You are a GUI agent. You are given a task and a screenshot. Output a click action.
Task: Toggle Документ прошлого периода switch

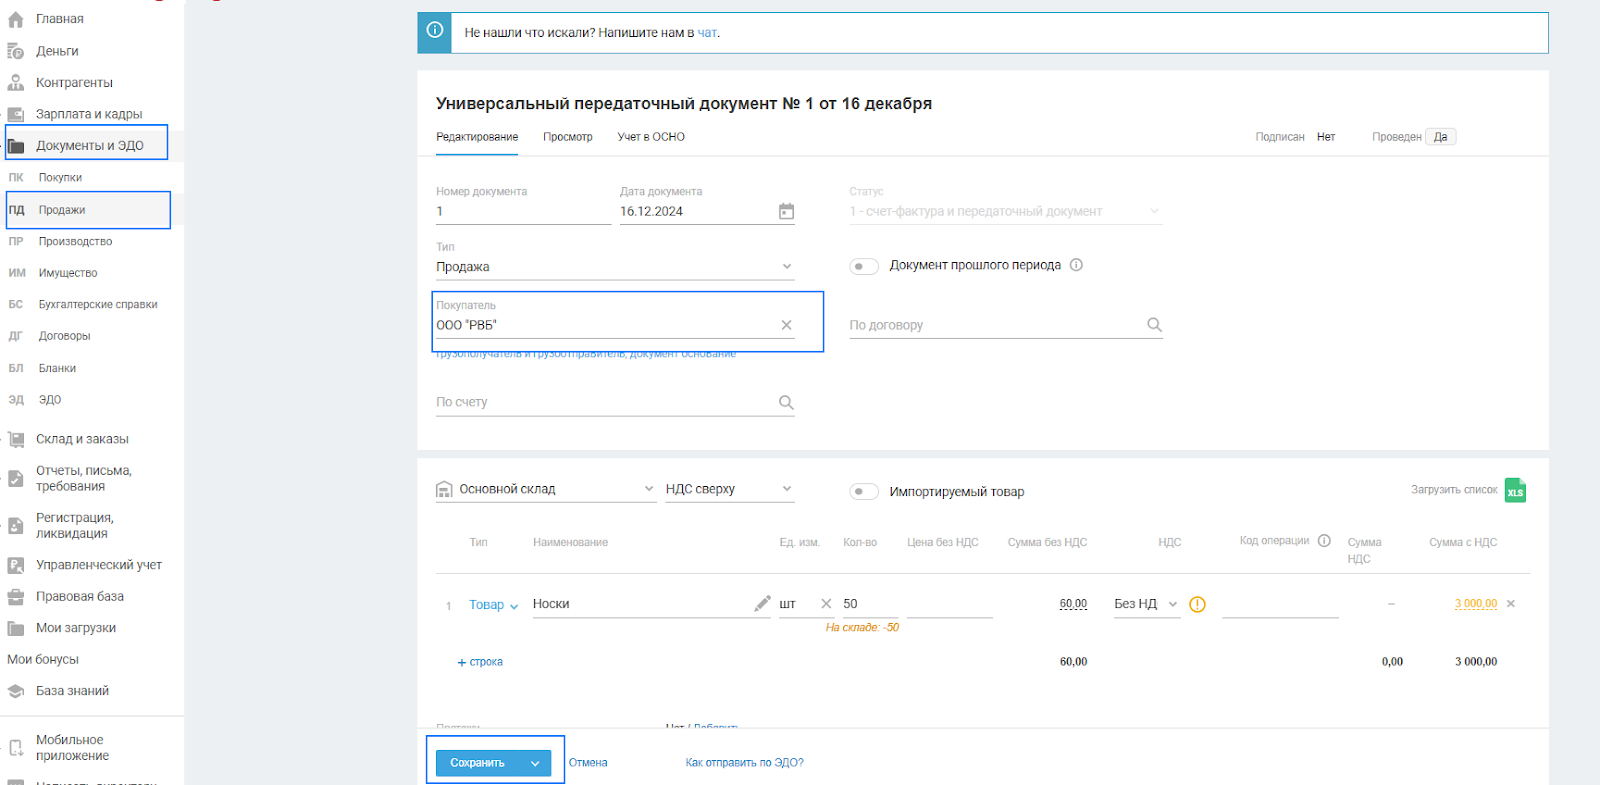(863, 266)
